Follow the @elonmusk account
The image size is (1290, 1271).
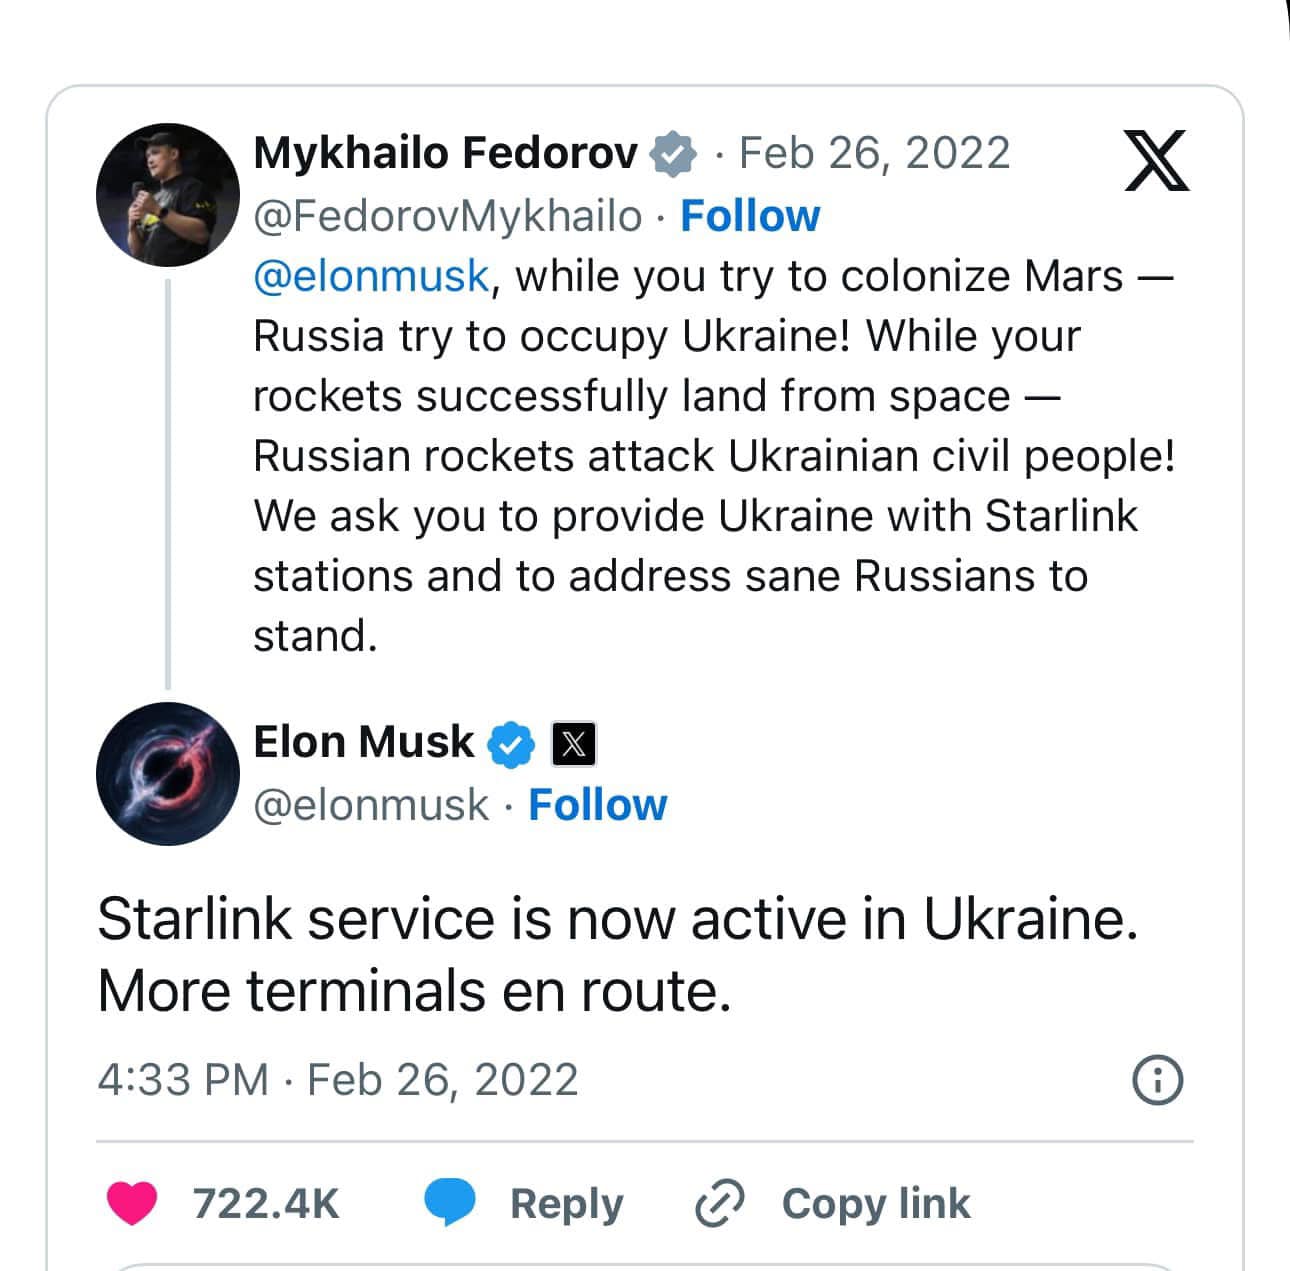pos(597,805)
